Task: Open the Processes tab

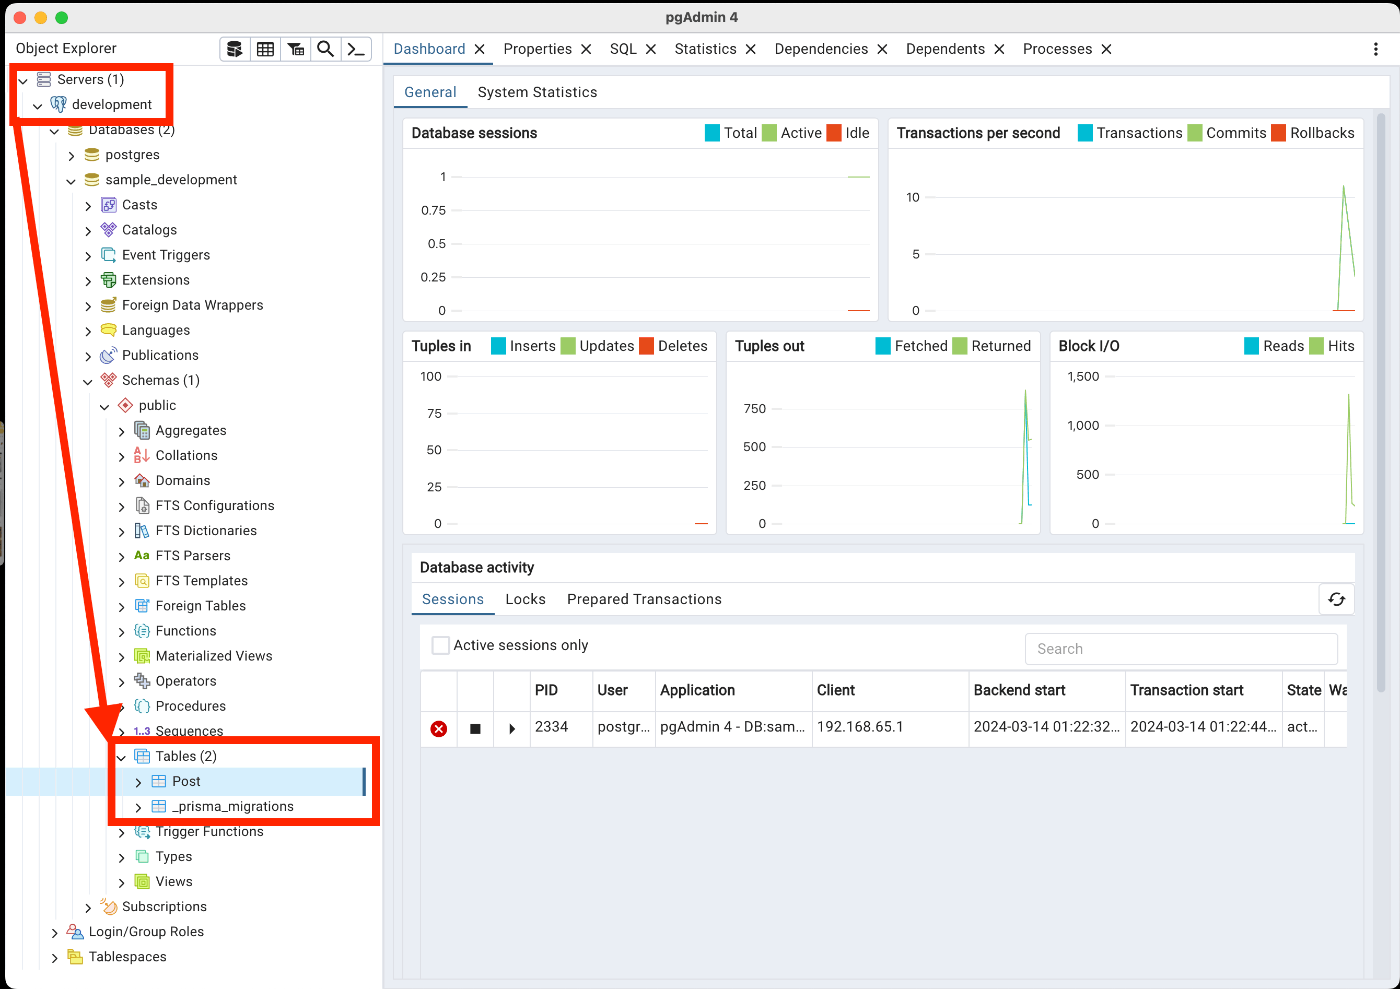Action: pos(1057,49)
